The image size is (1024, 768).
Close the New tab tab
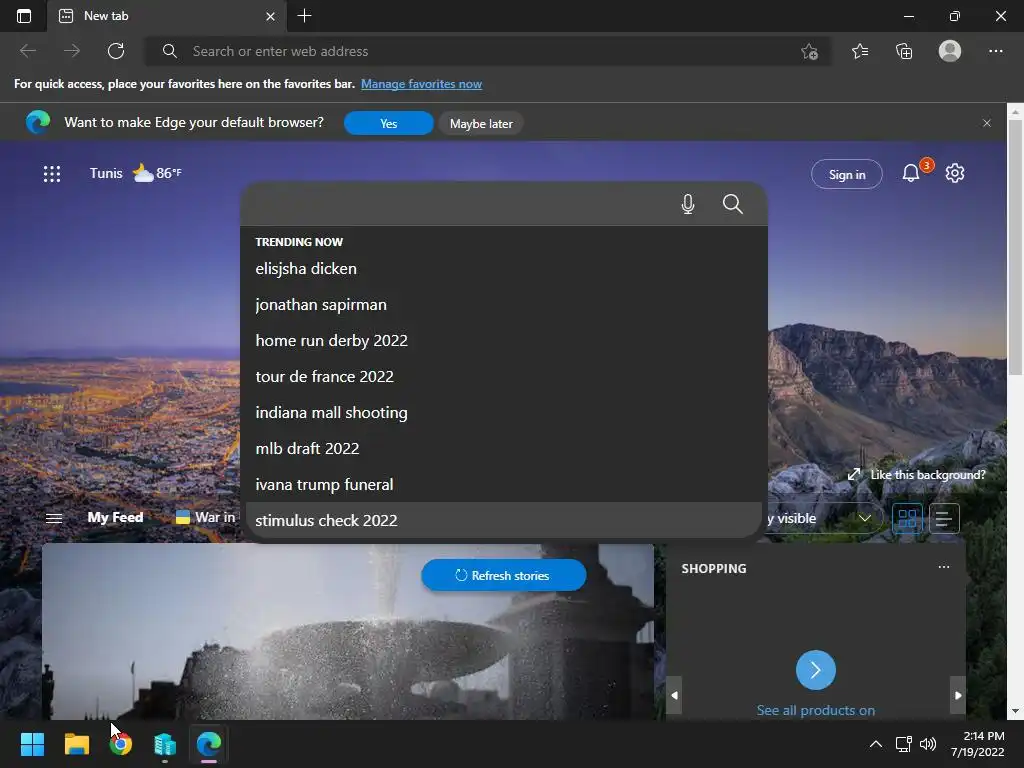(270, 16)
